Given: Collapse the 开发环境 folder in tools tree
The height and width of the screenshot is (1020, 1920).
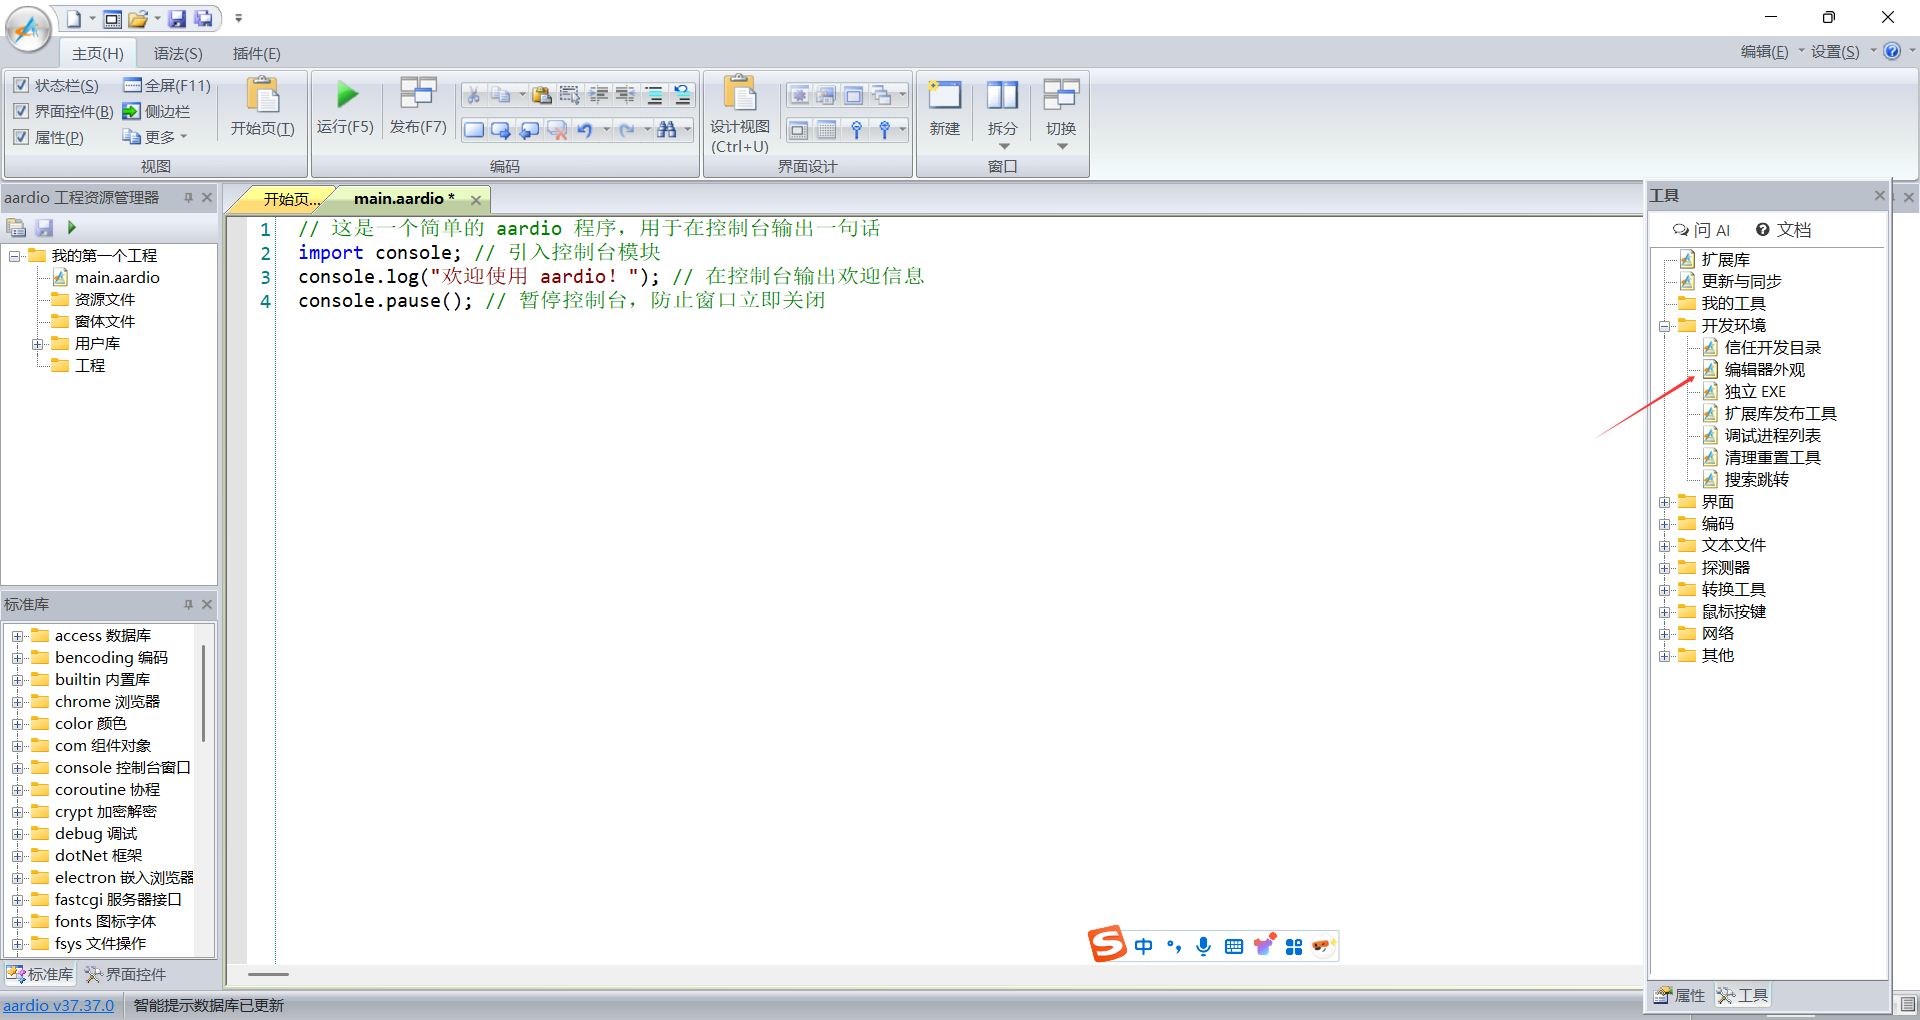Looking at the screenshot, I should [1665, 326].
